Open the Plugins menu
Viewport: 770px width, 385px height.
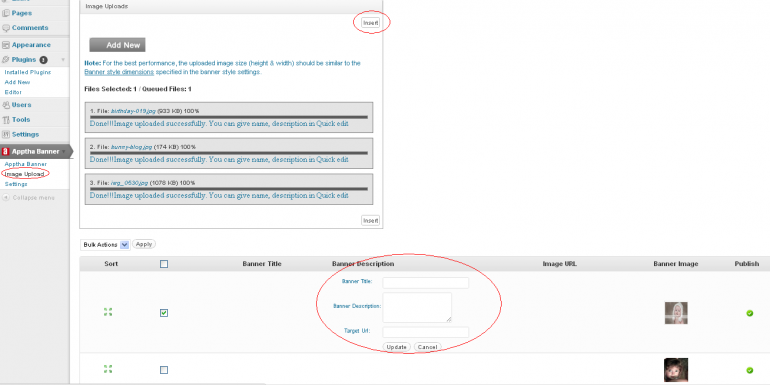point(24,60)
